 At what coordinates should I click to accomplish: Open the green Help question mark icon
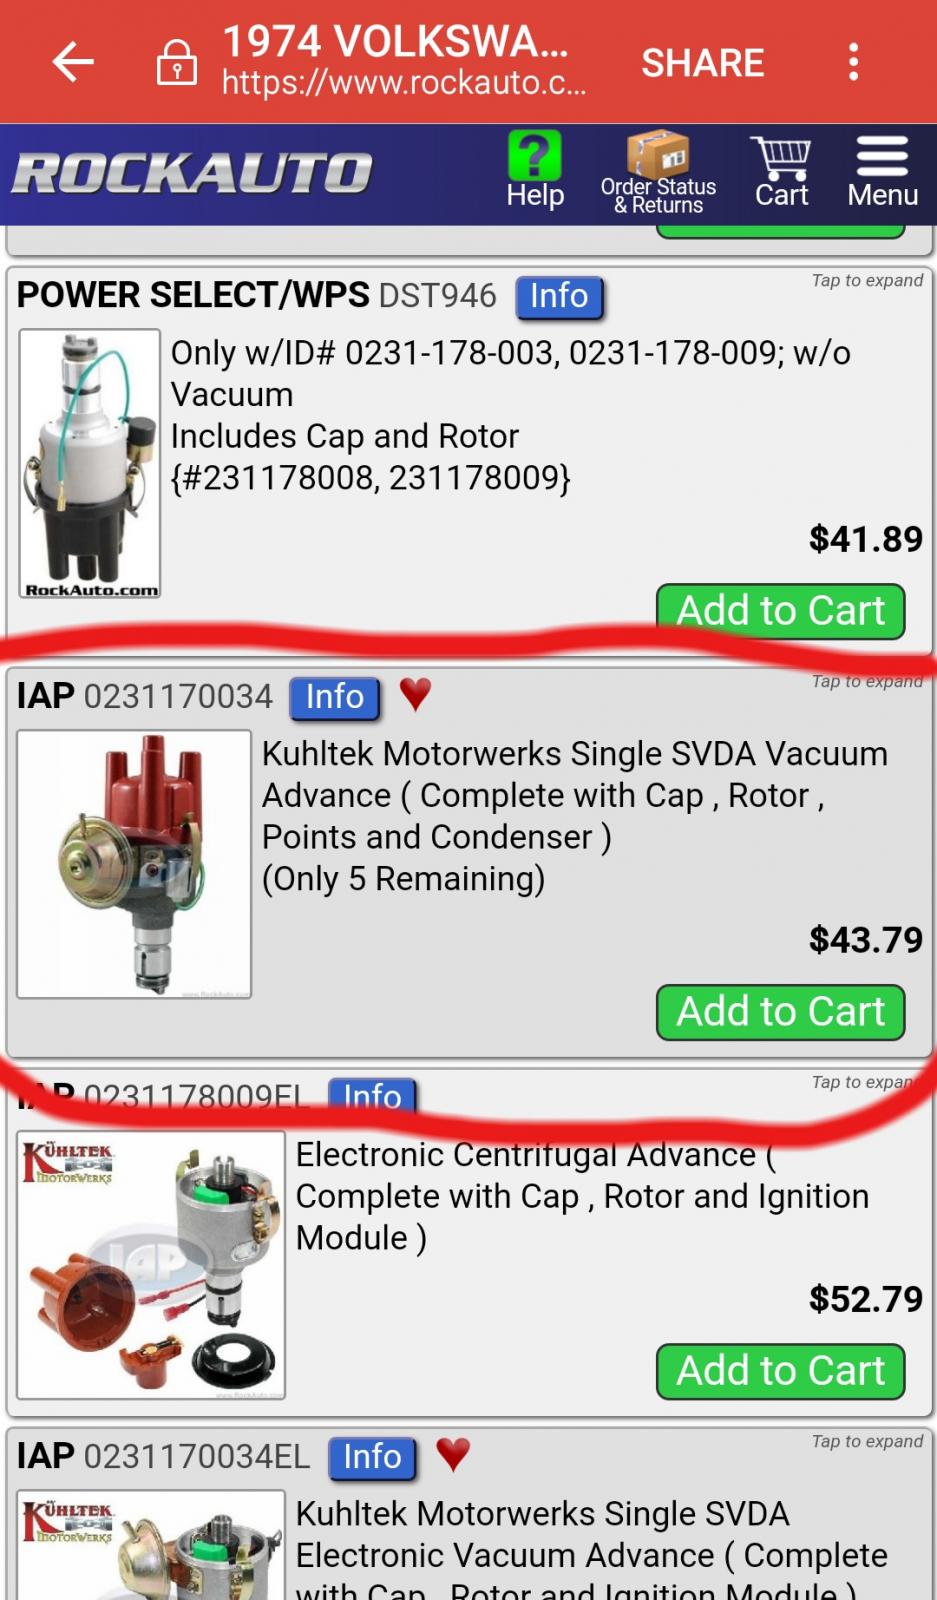[535, 156]
